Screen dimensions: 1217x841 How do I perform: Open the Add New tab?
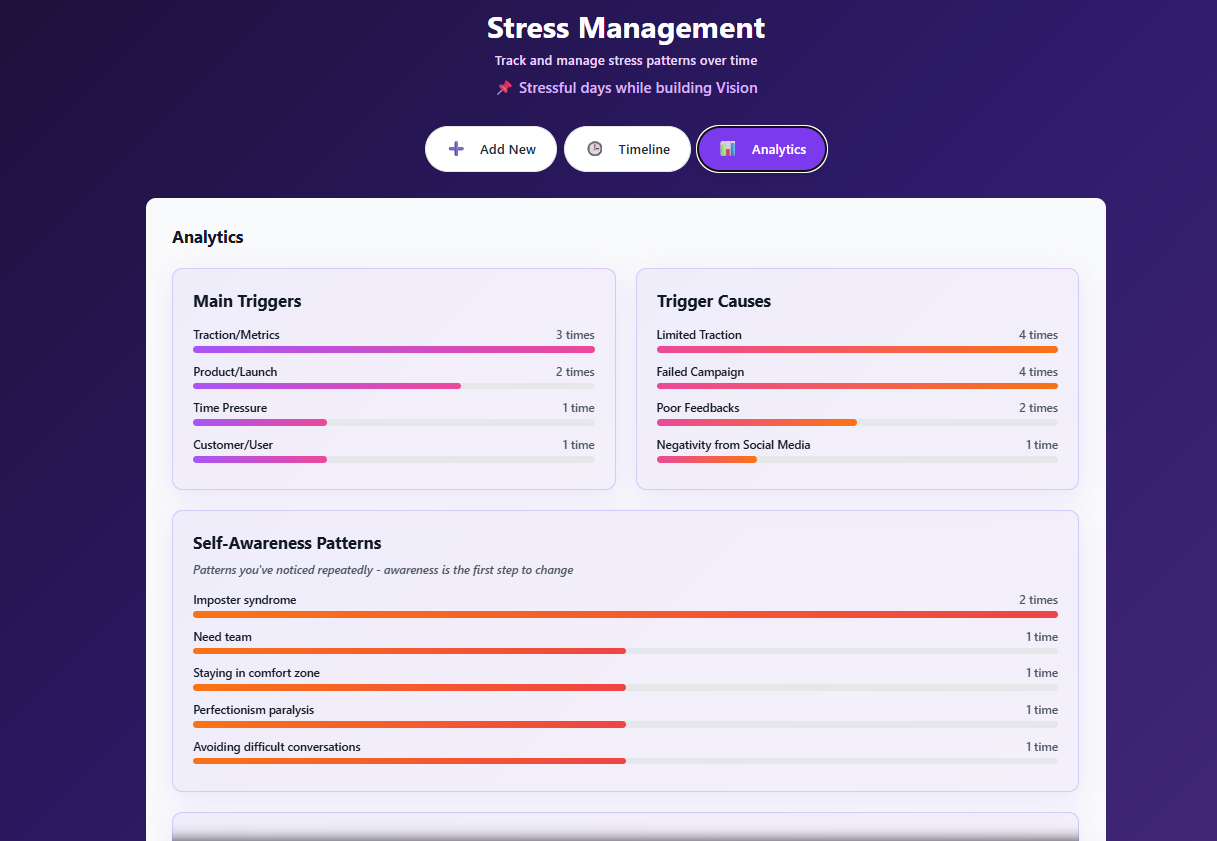pos(491,149)
